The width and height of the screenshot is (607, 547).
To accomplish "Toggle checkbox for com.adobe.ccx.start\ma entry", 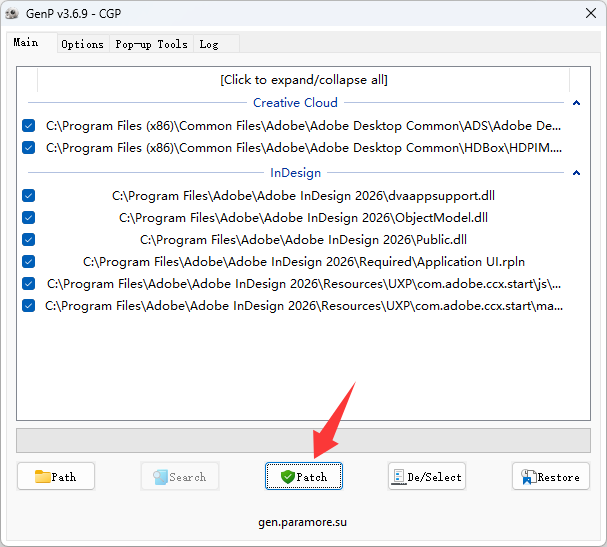I will pyautogui.click(x=29, y=306).
